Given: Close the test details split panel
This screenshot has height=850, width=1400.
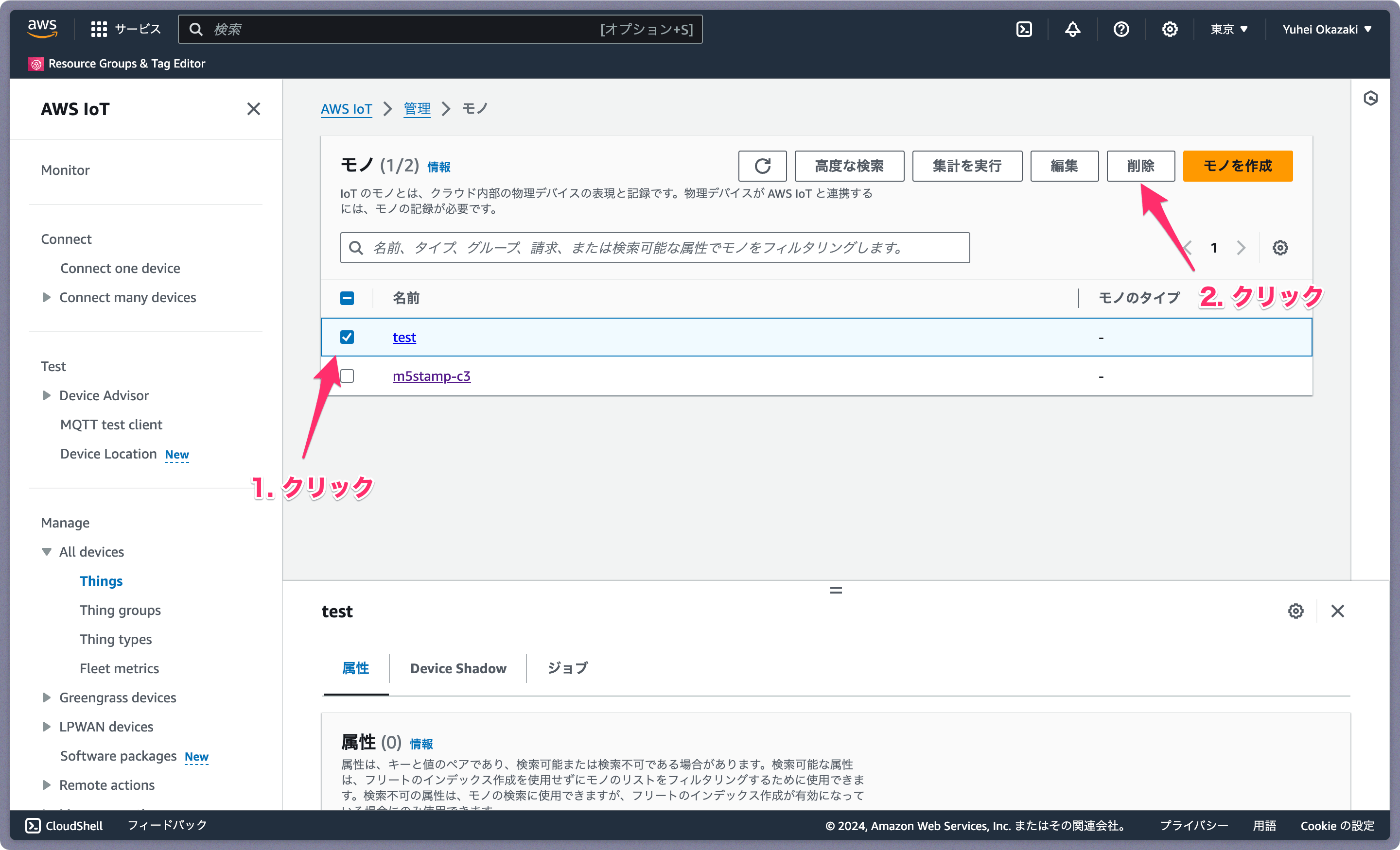Looking at the screenshot, I should pos(1338,611).
